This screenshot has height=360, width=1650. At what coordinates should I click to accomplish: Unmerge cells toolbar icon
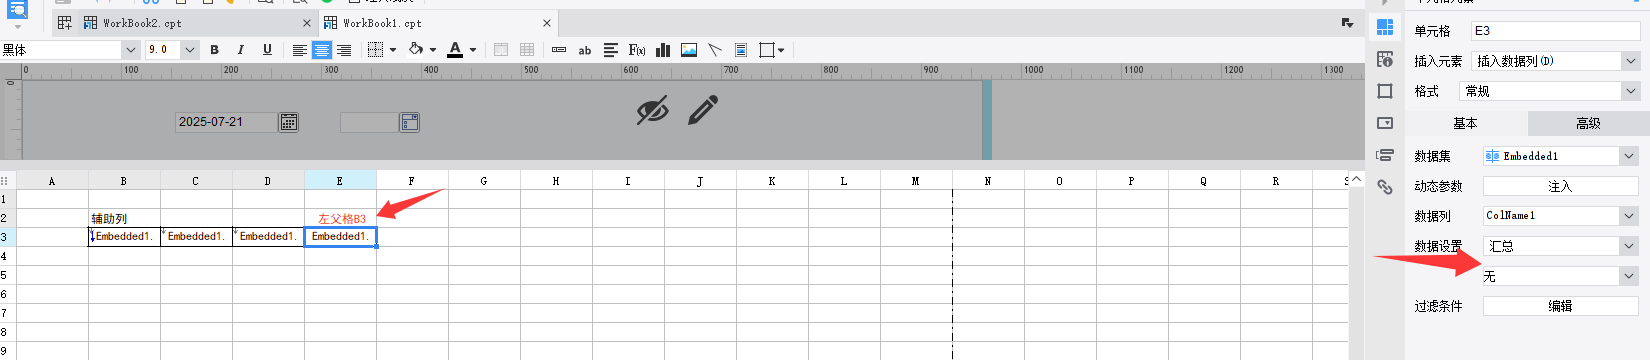tap(527, 50)
